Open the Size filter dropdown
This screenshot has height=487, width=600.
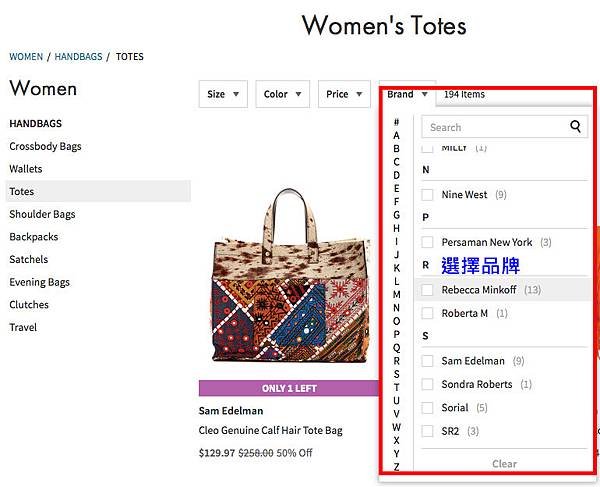tap(223, 94)
